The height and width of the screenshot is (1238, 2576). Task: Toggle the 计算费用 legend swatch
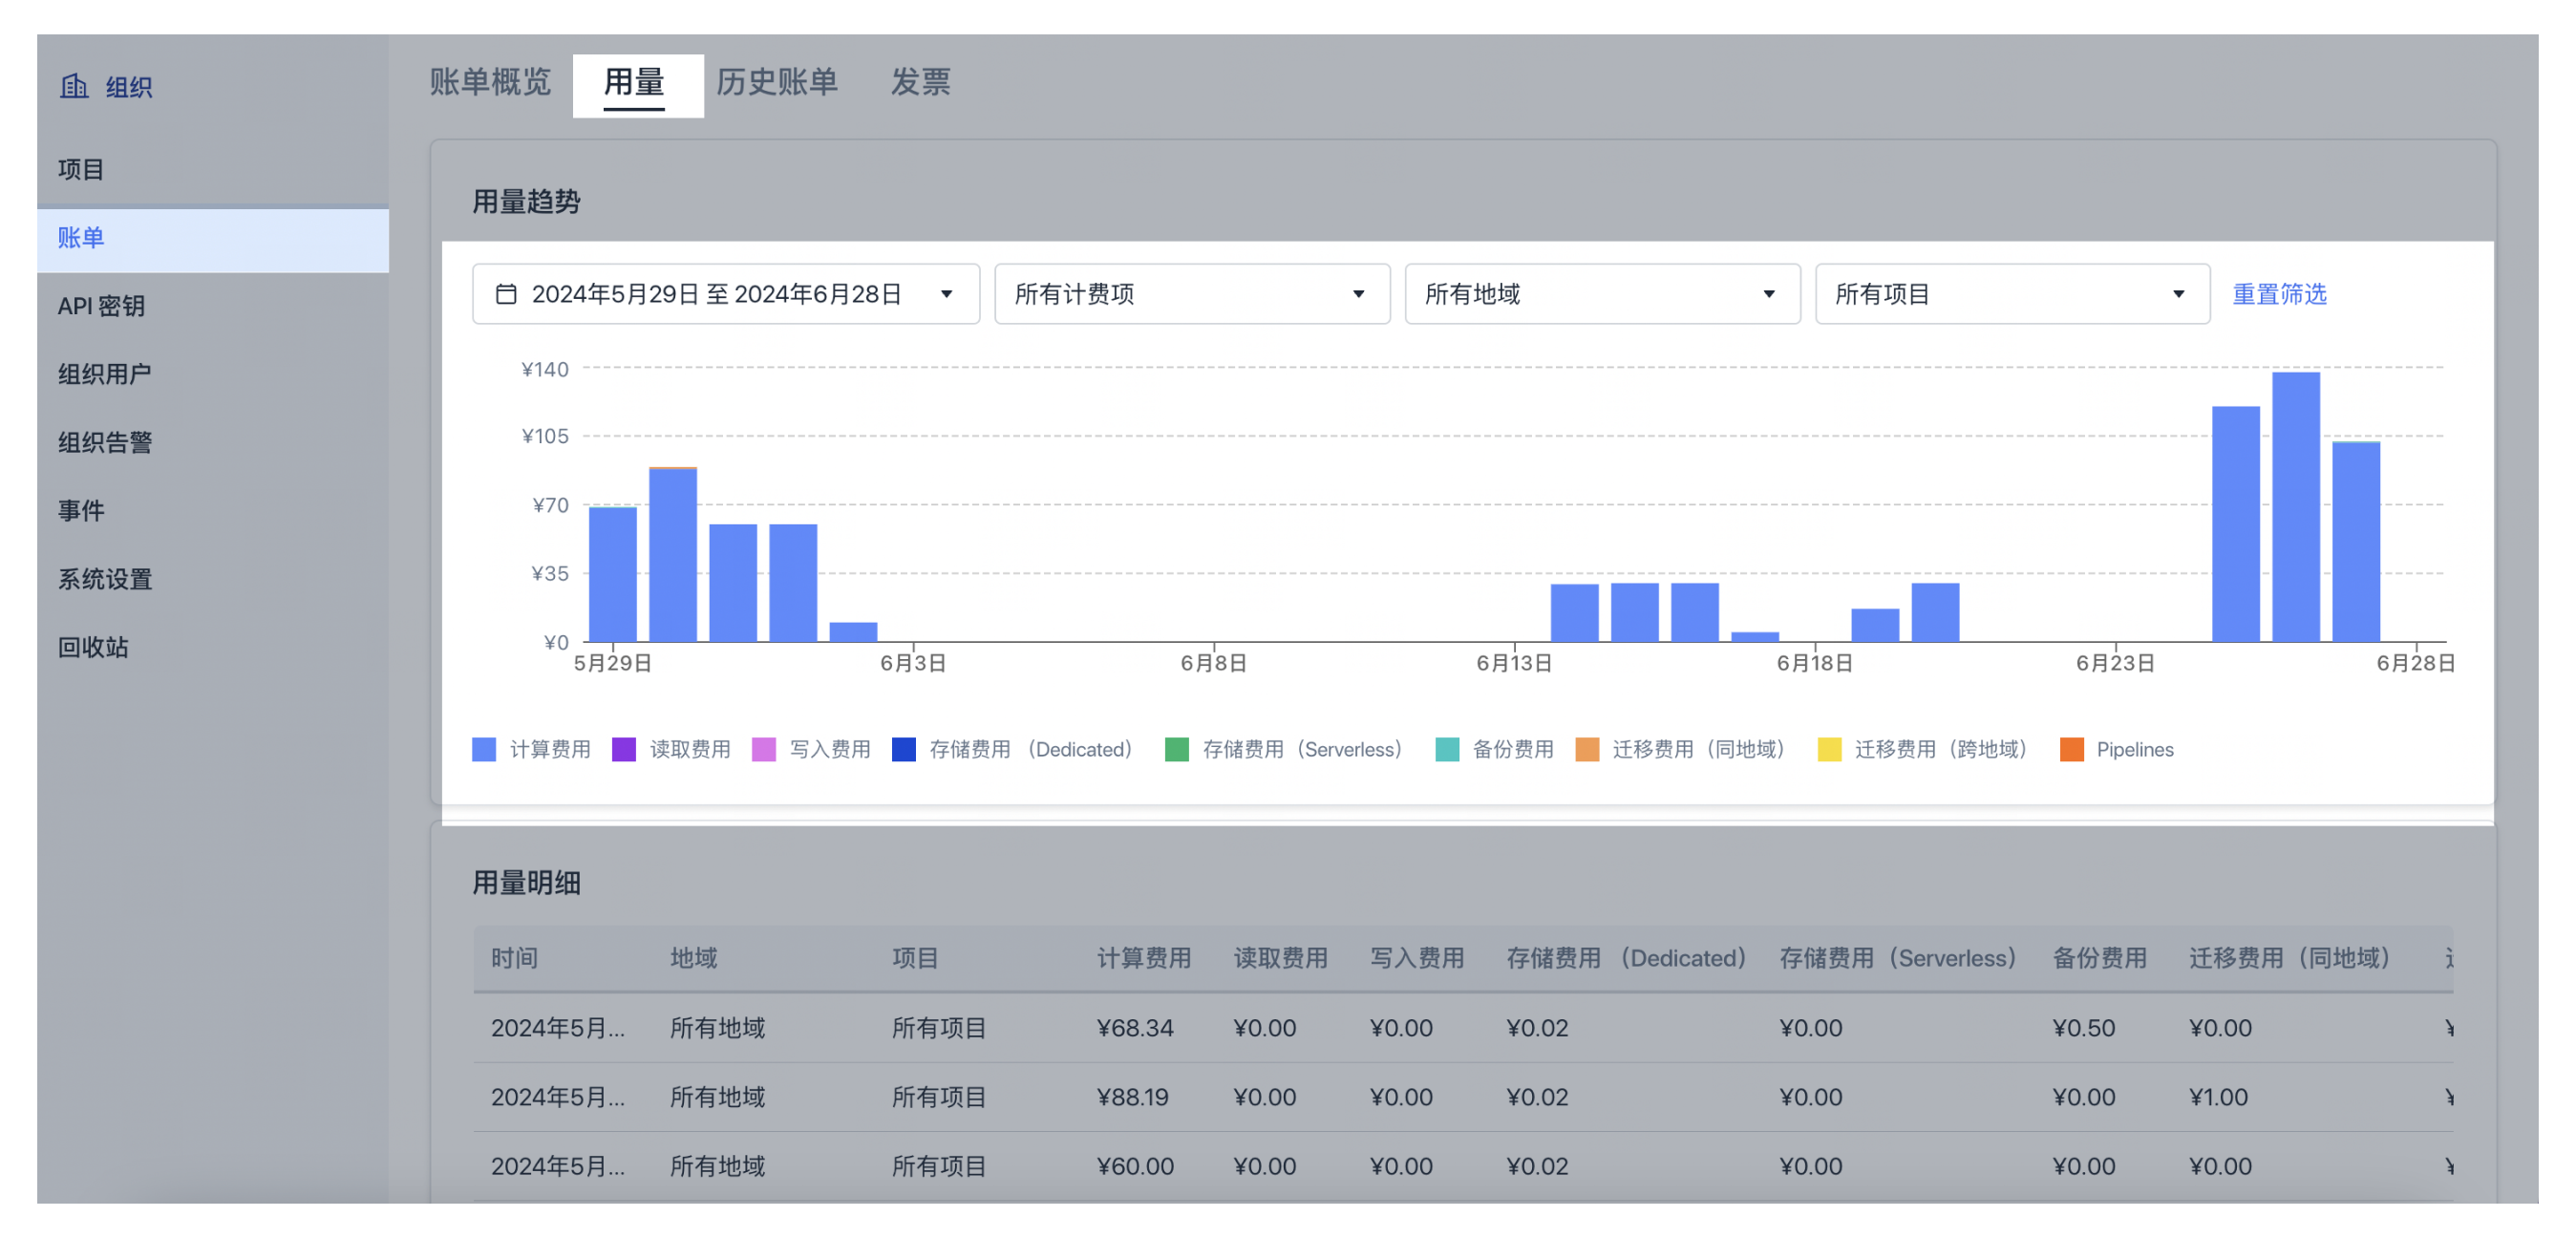pos(484,750)
